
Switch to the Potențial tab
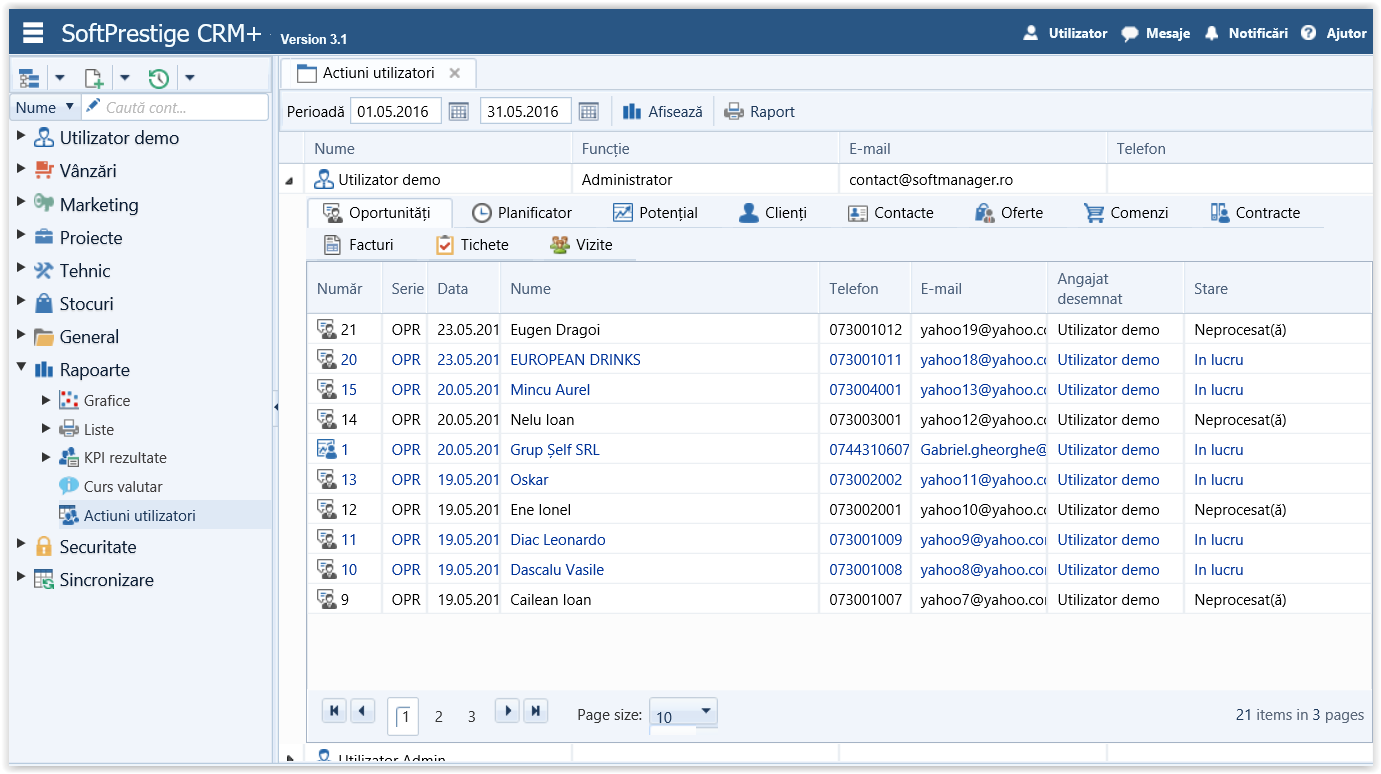click(x=656, y=213)
